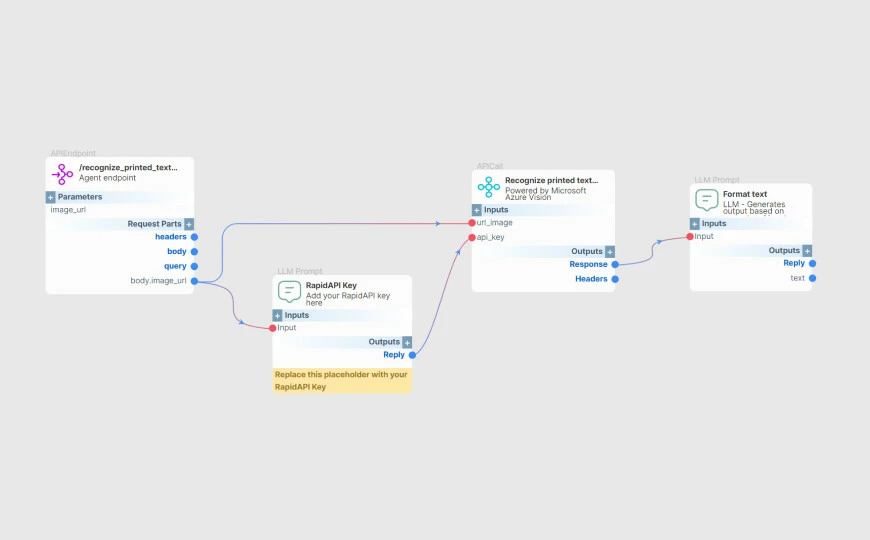Select the RapidAPI Key node title
870x540 pixels.
click(331, 285)
